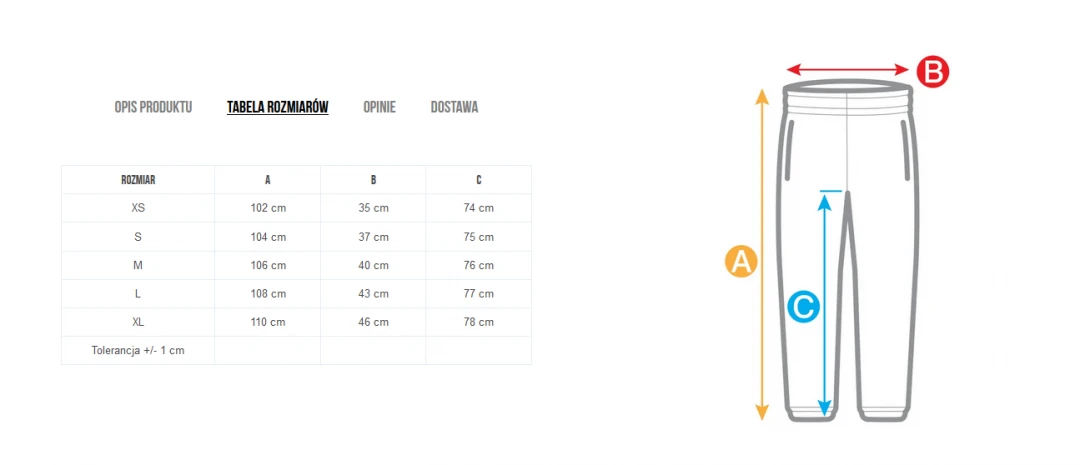Click the 75 cm cell for size S
Image resolution: width=1080 pixels, height=465 pixels.
479,237
